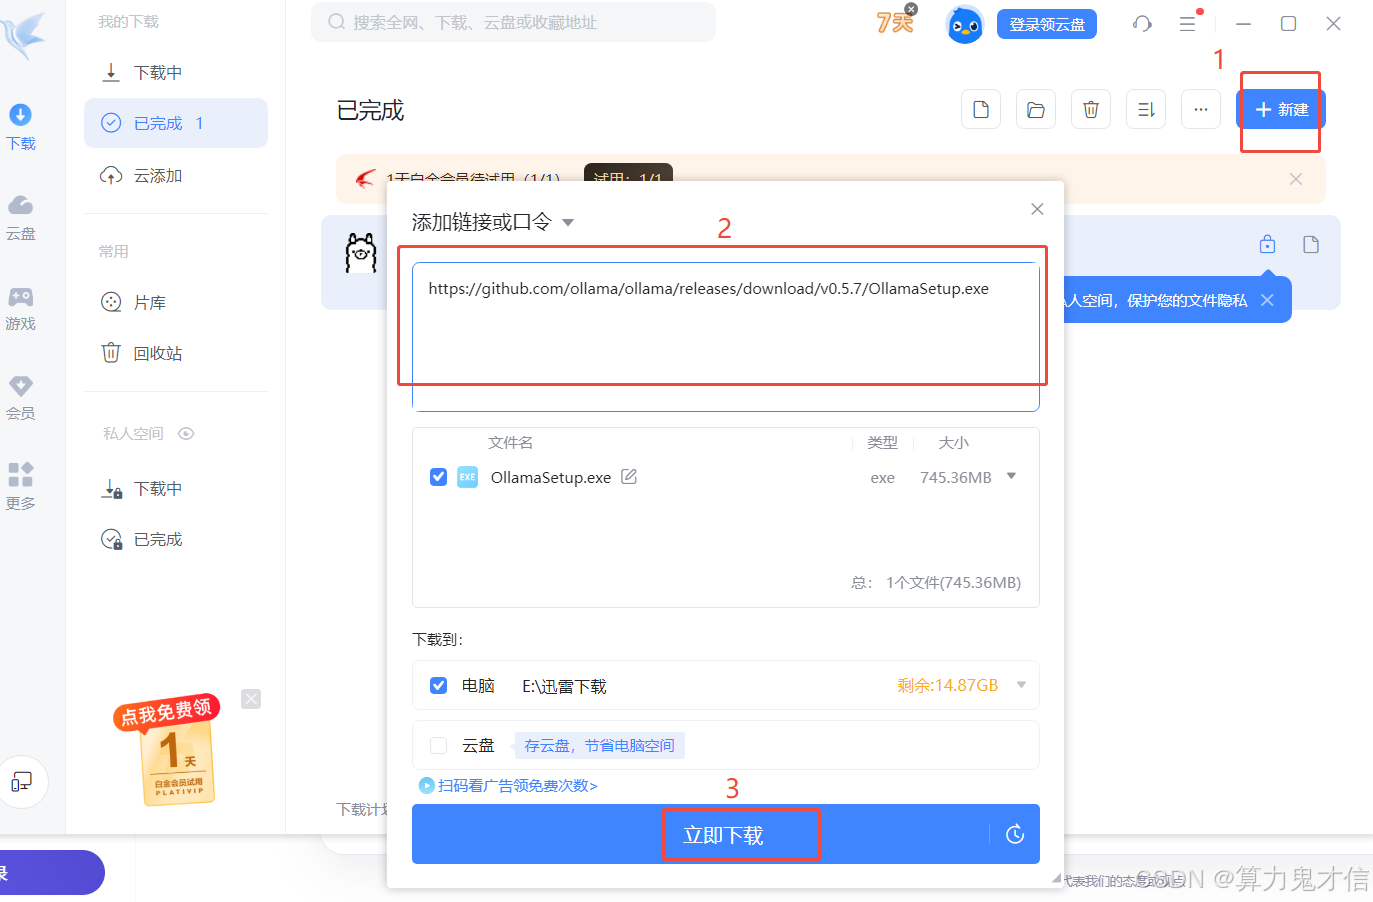1373x902 pixels.
Task: Check the 云盘 cloud storage checkbox
Action: 438,745
